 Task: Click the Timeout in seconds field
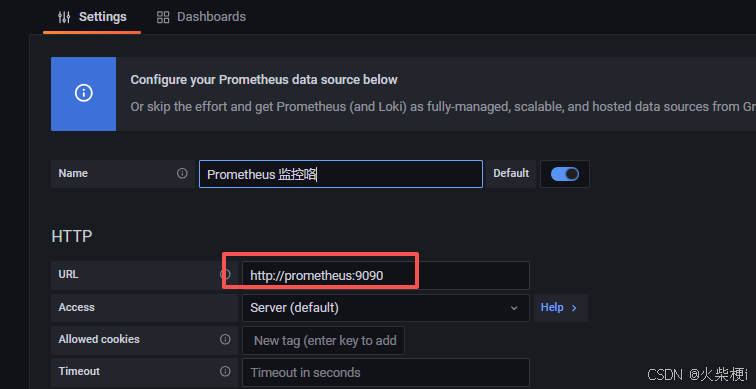pyautogui.click(x=386, y=372)
